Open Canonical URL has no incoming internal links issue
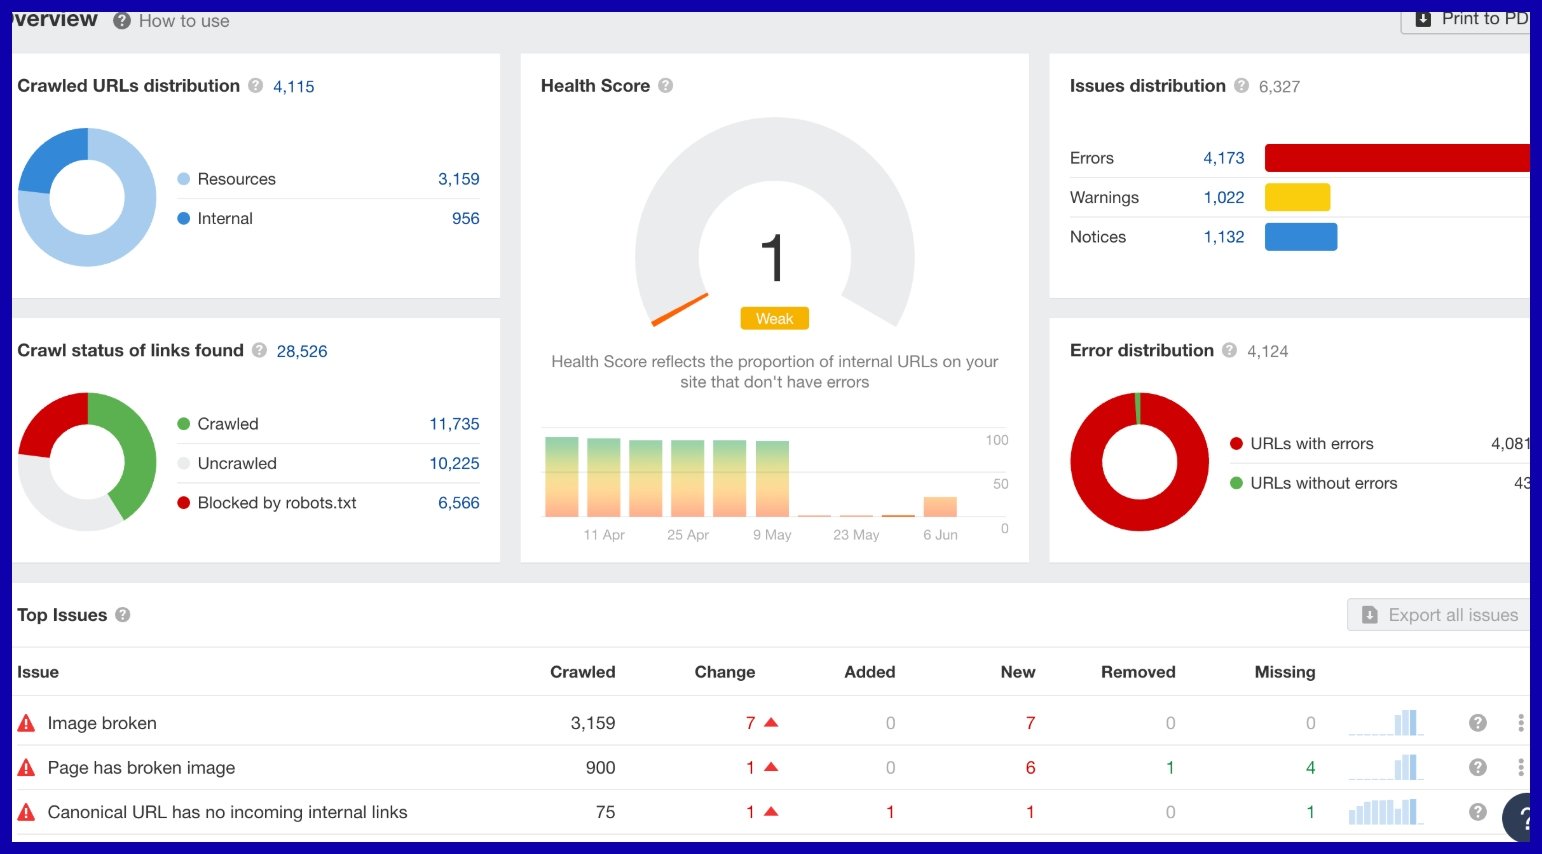The width and height of the screenshot is (1542, 854). (227, 812)
